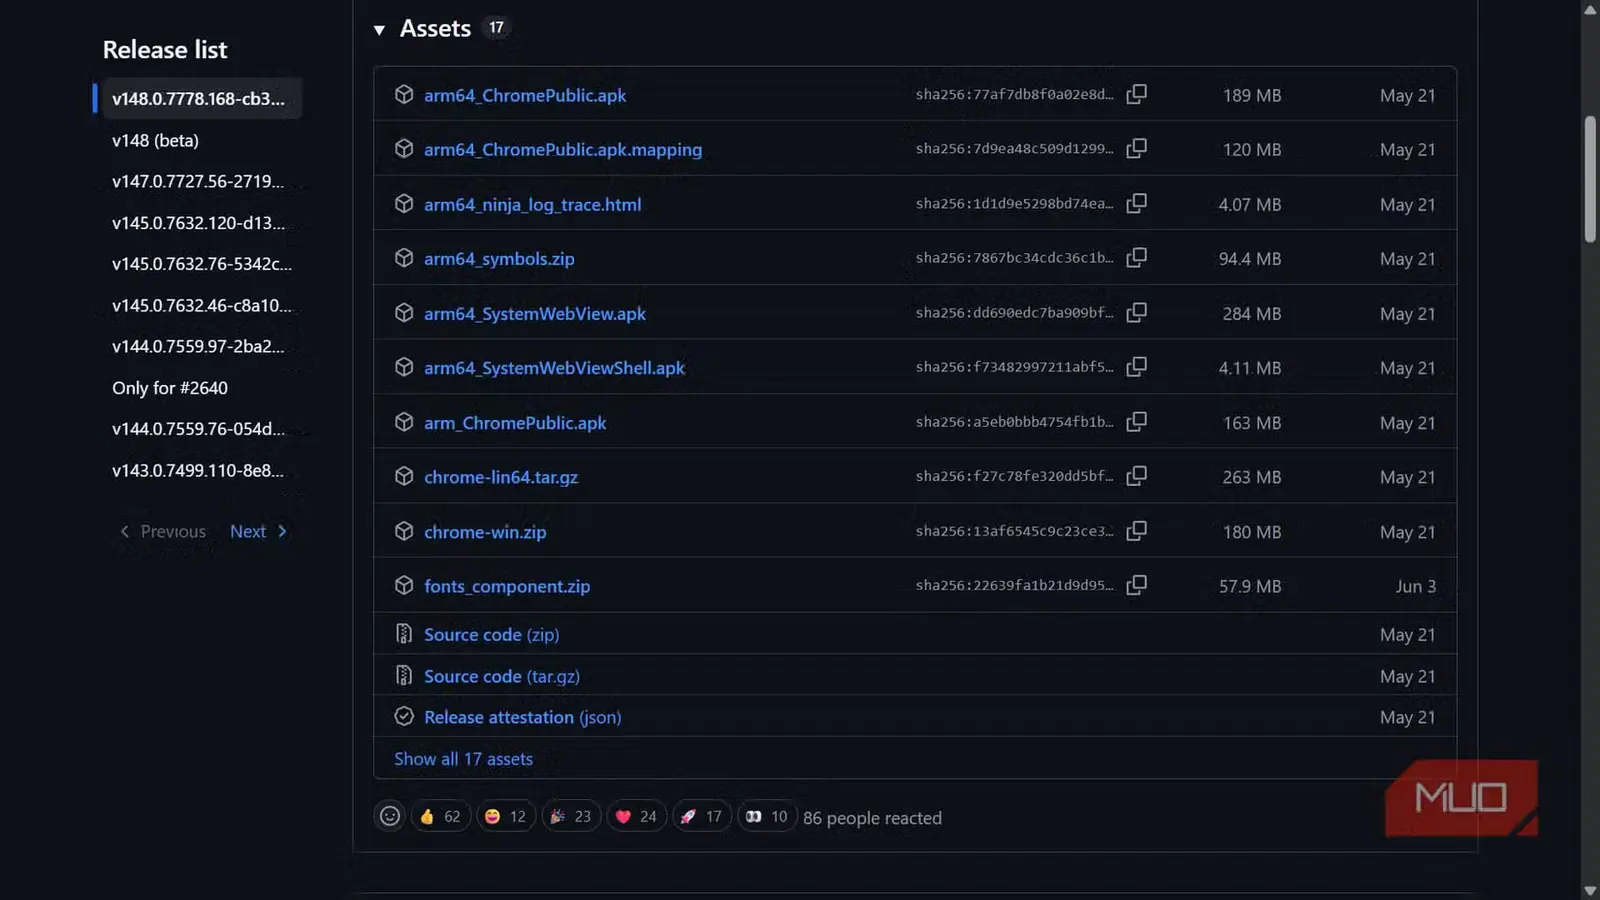Copy SHA256 hash for arm64_SystemWebViewShell.apk

click(1136, 367)
